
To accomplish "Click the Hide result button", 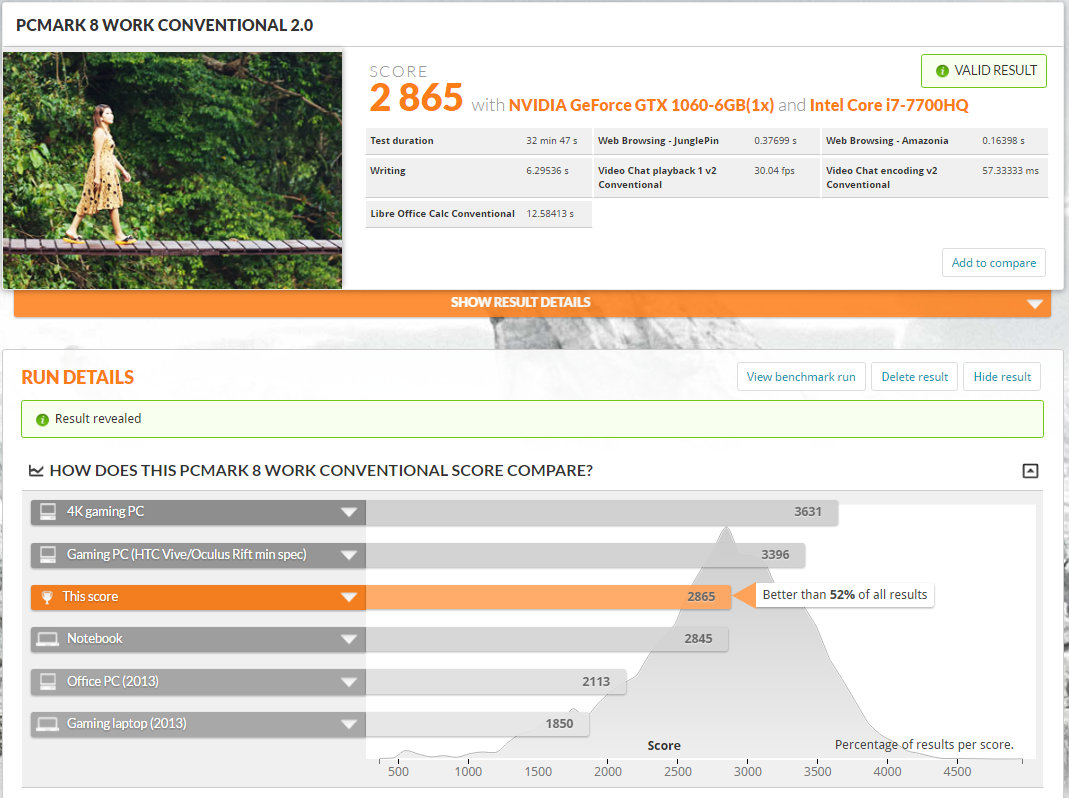I will 1001,377.
